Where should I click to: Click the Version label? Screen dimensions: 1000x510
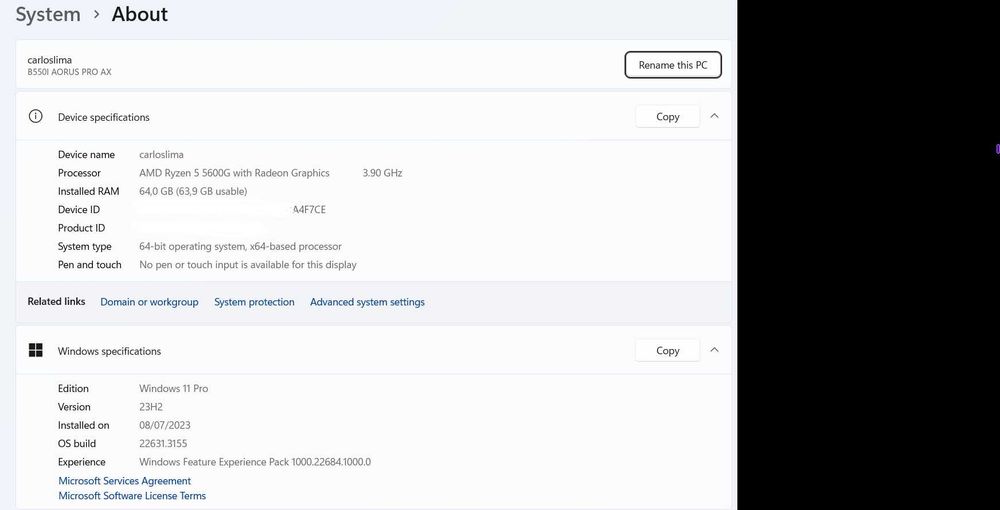point(74,407)
